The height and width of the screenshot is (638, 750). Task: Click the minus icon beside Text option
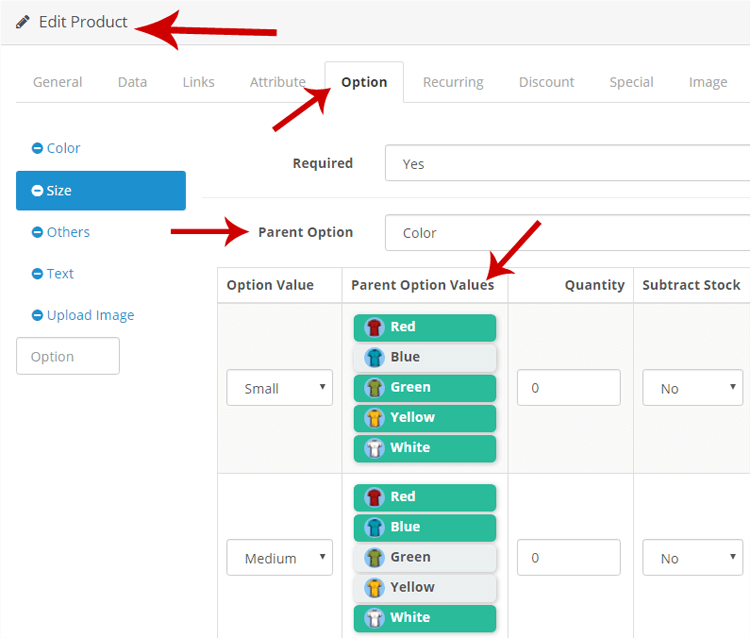[37, 274]
